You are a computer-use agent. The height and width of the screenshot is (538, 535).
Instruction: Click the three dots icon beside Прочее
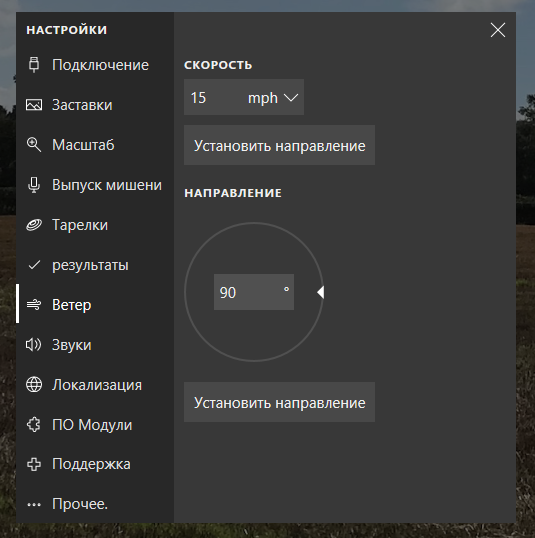pyautogui.click(x=34, y=504)
